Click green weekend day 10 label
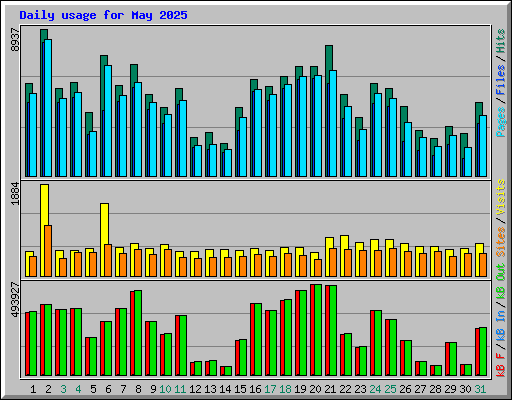 165,389
